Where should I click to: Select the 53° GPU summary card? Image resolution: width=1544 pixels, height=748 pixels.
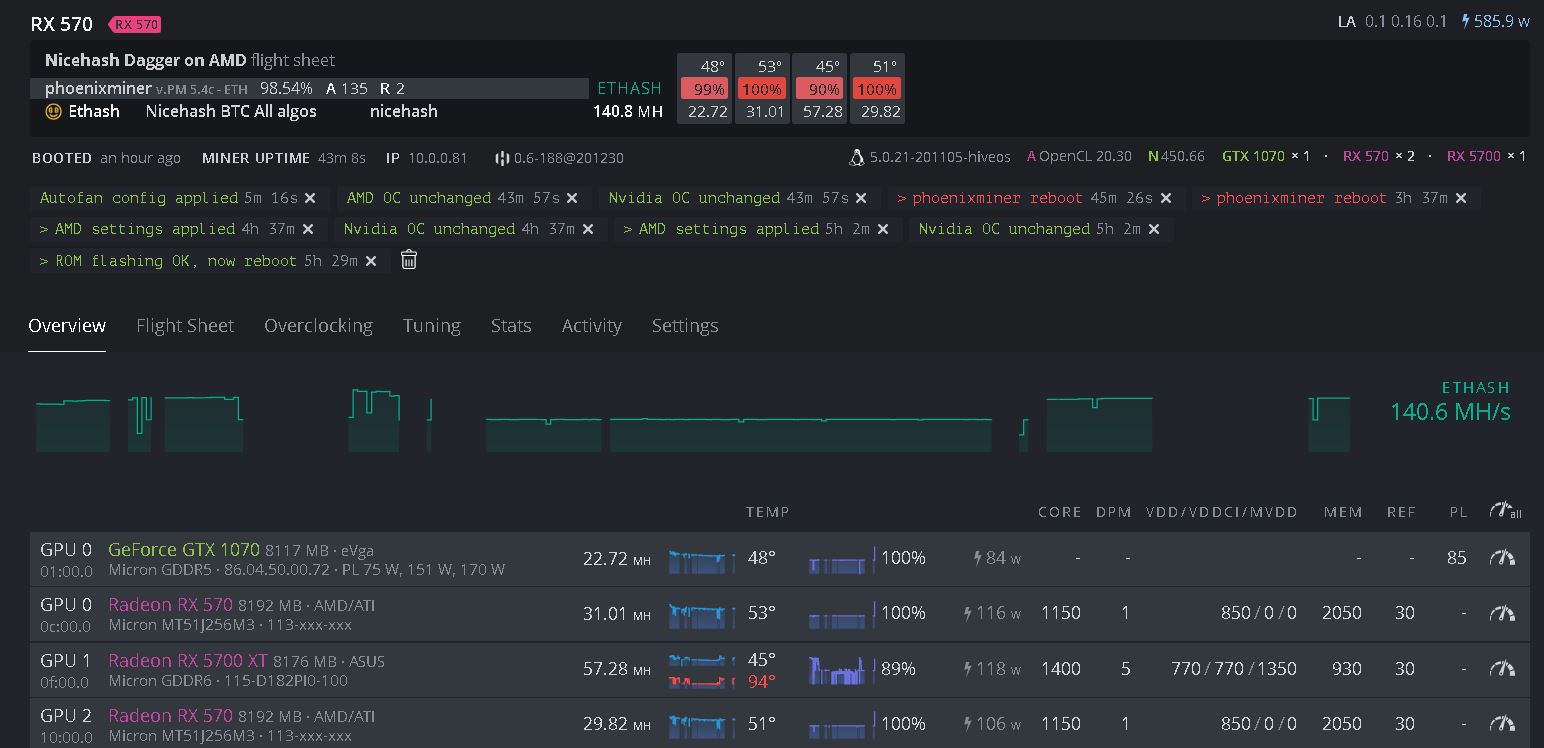[x=762, y=89]
